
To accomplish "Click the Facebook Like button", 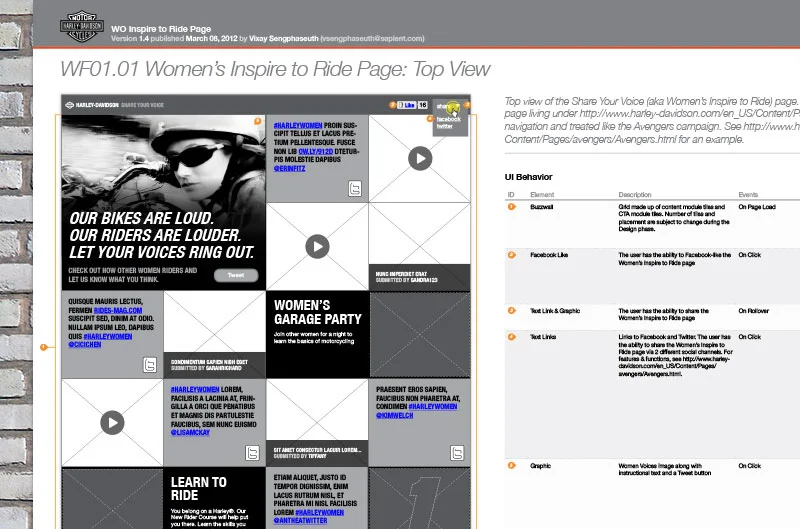I will (x=407, y=105).
